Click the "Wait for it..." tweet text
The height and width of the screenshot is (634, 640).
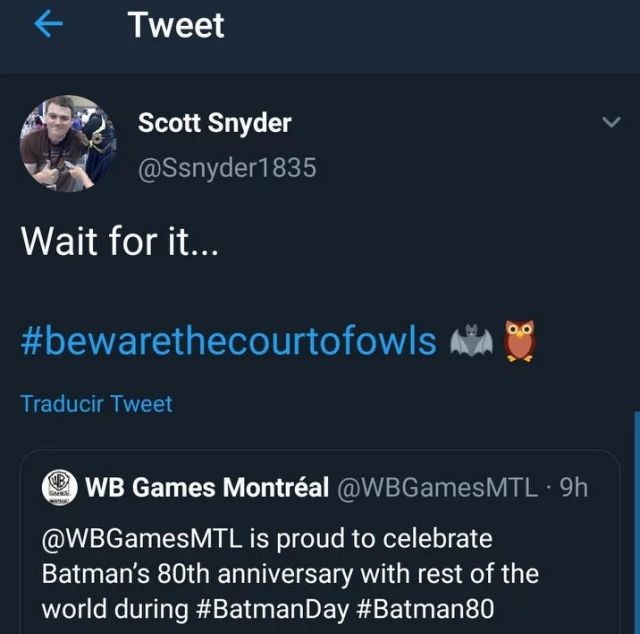[120, 240]
